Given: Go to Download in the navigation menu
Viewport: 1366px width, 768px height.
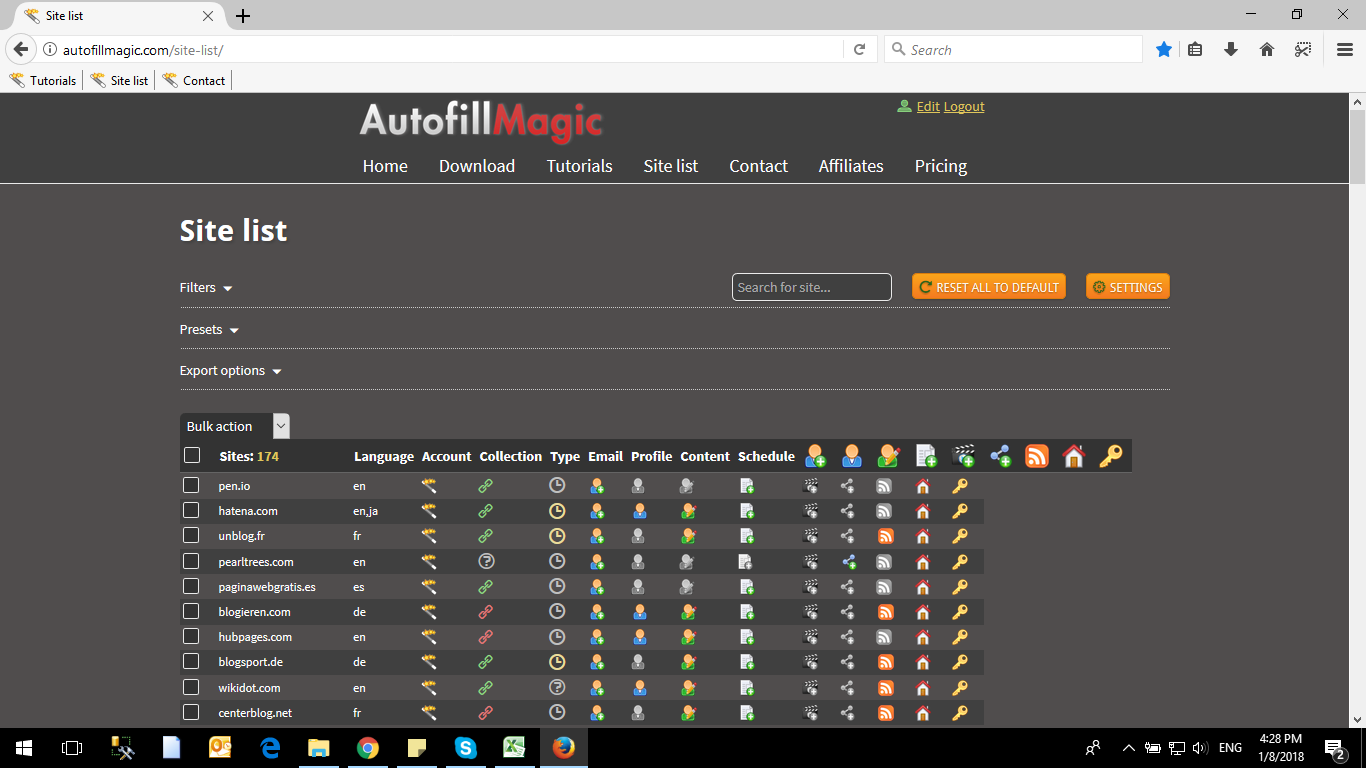Looking at the screenshot, I should (x=477, y=166).
